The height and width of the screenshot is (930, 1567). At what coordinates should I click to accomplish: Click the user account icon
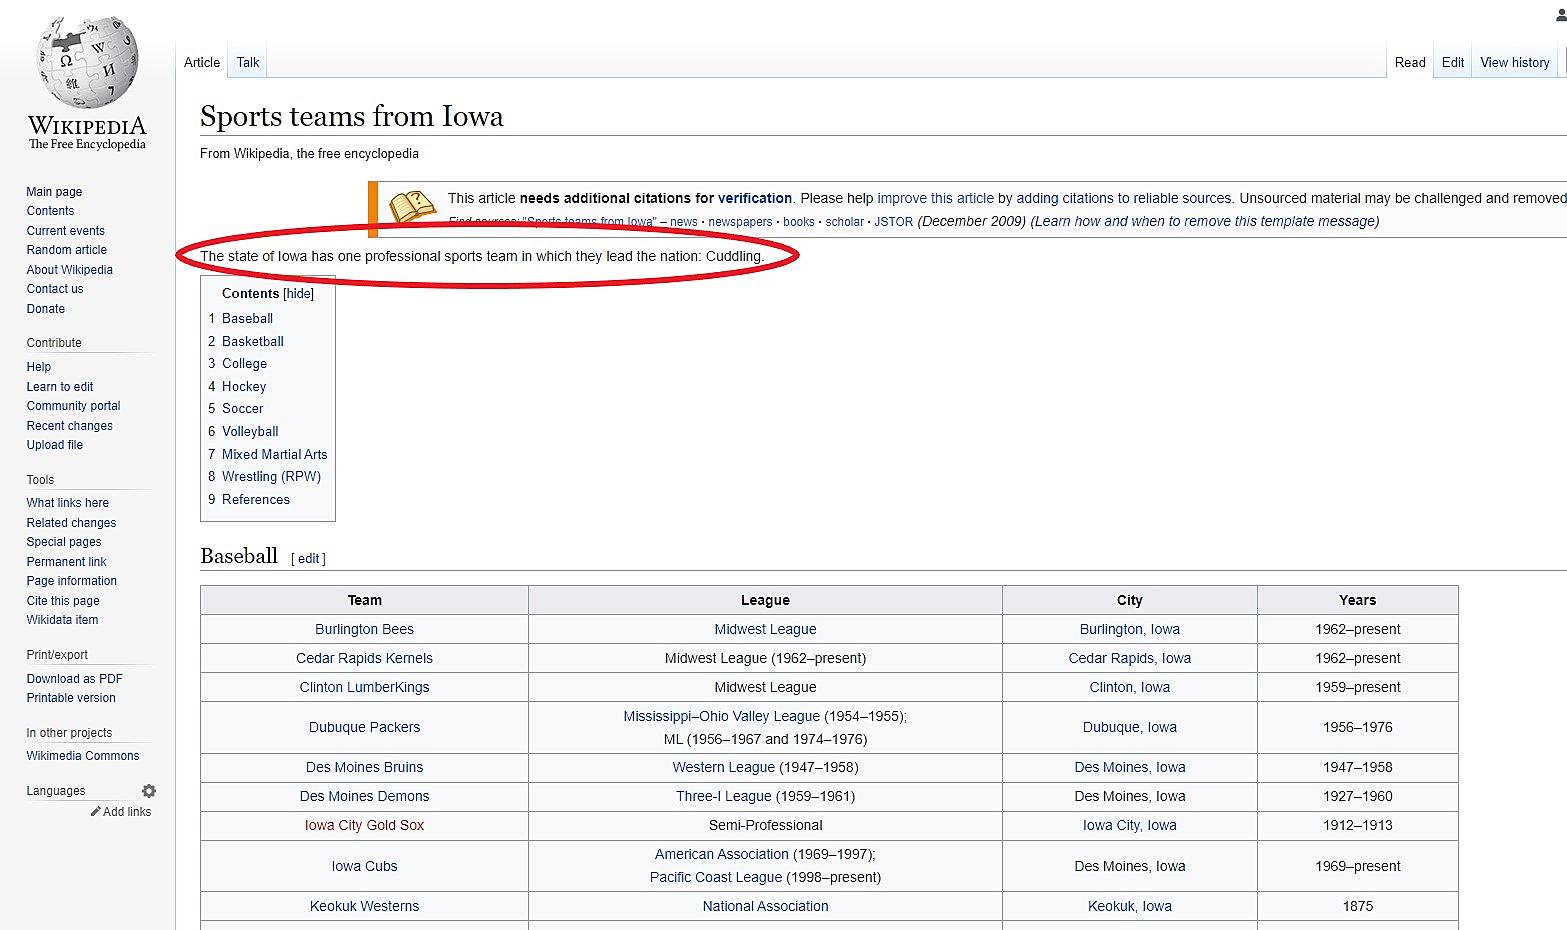1561,14
